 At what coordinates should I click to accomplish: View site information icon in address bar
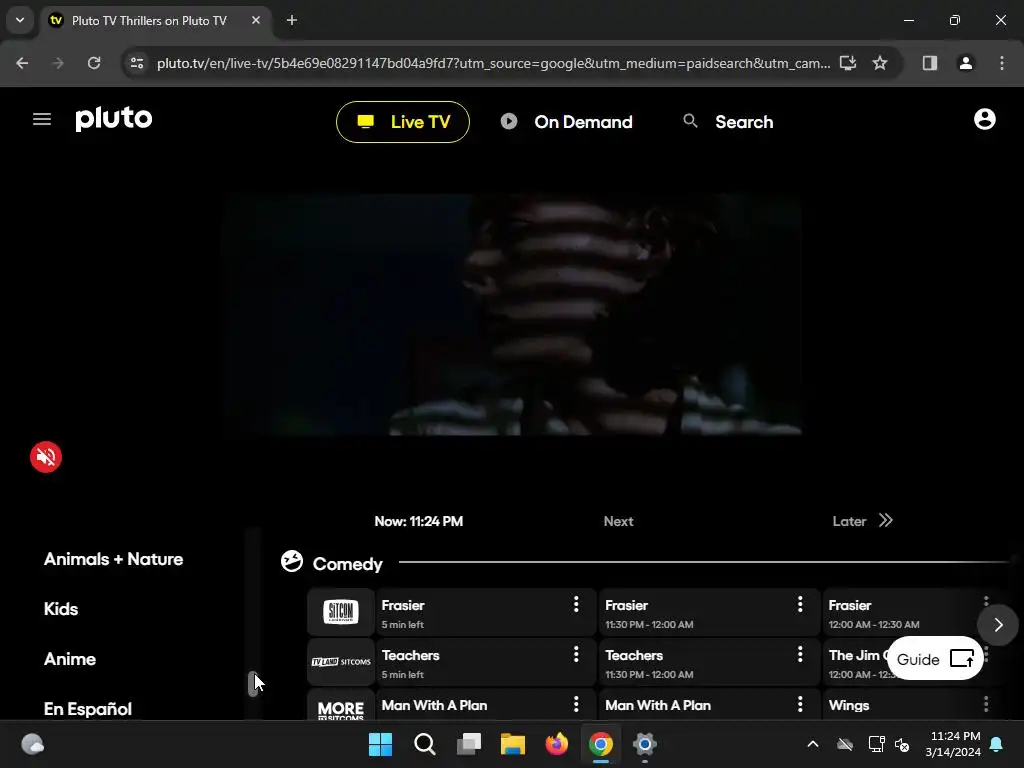(x=137, y=63)
